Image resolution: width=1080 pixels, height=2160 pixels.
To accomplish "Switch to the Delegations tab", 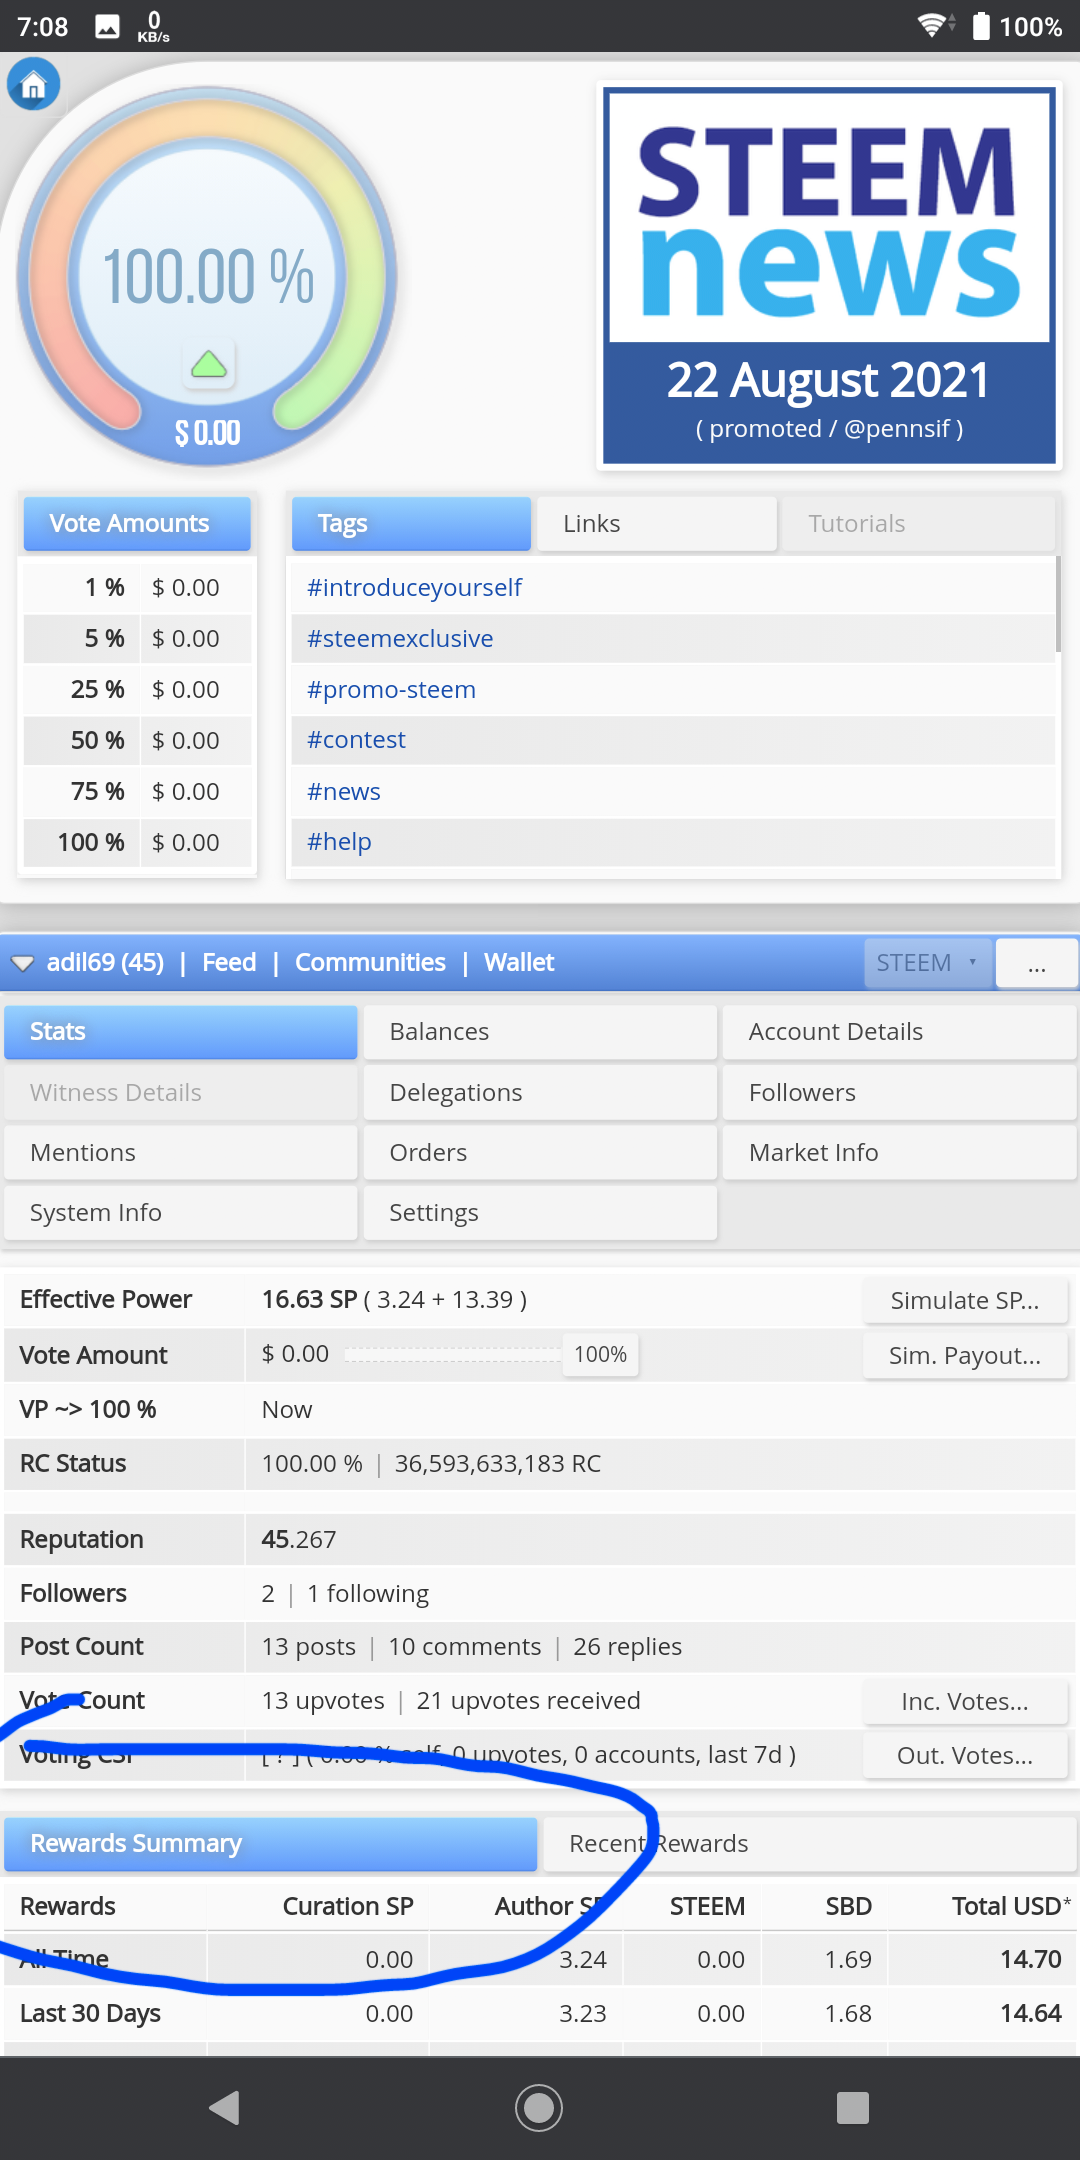I will click(540, 1092).
